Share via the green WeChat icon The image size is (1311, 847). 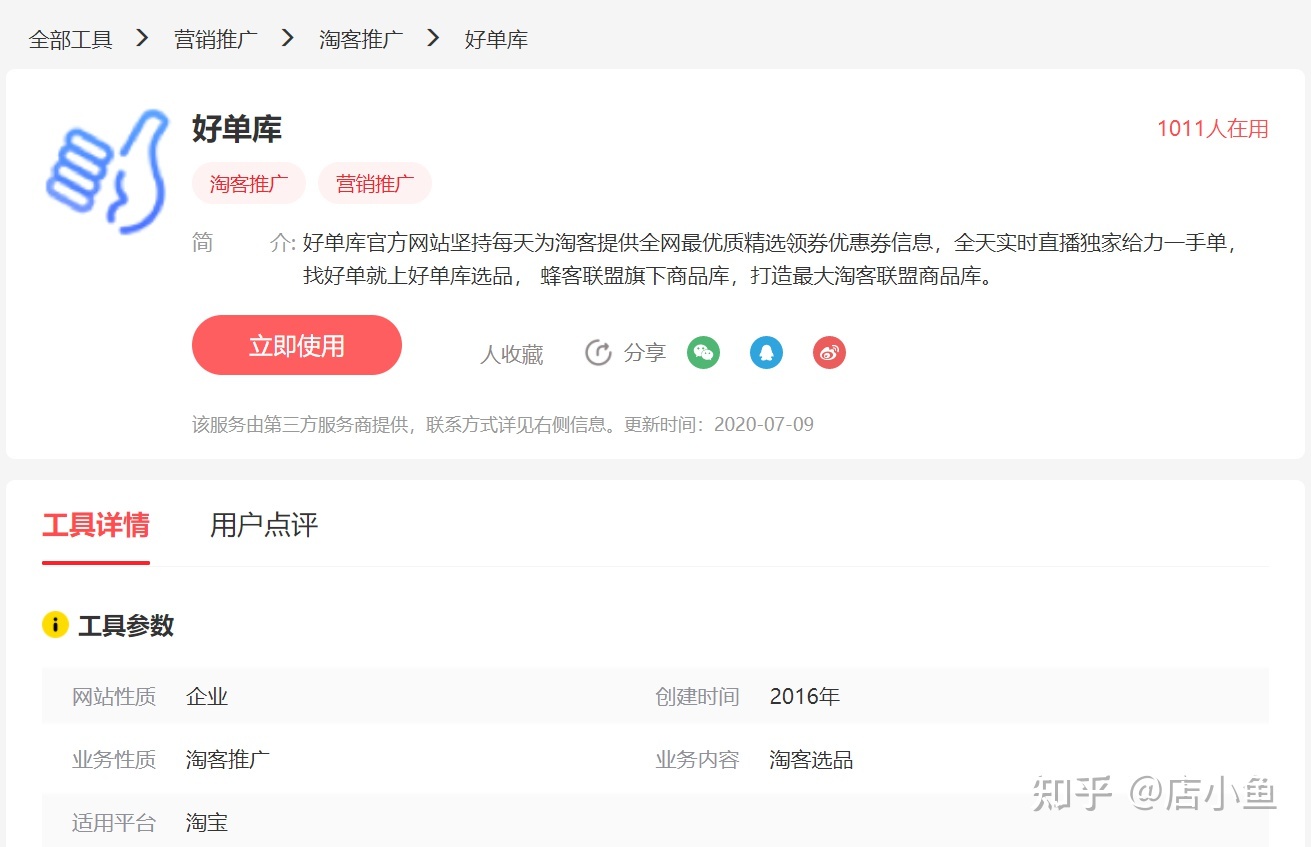coord(704,352)
